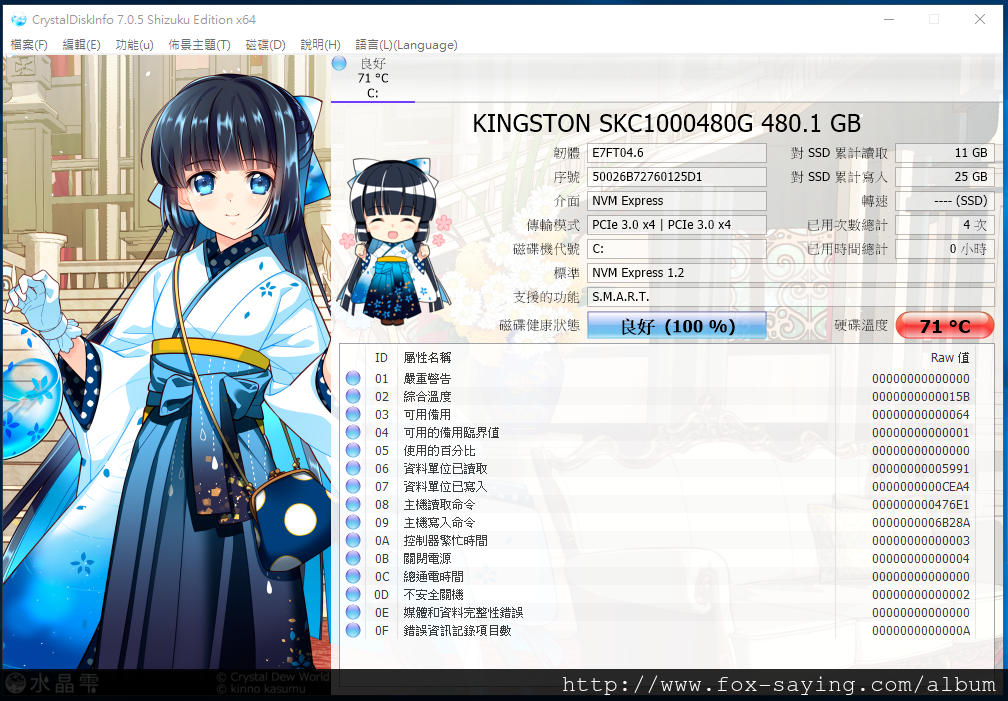
Task: Click raw value 000000000476E1
Action: click(x=921, y=505)
